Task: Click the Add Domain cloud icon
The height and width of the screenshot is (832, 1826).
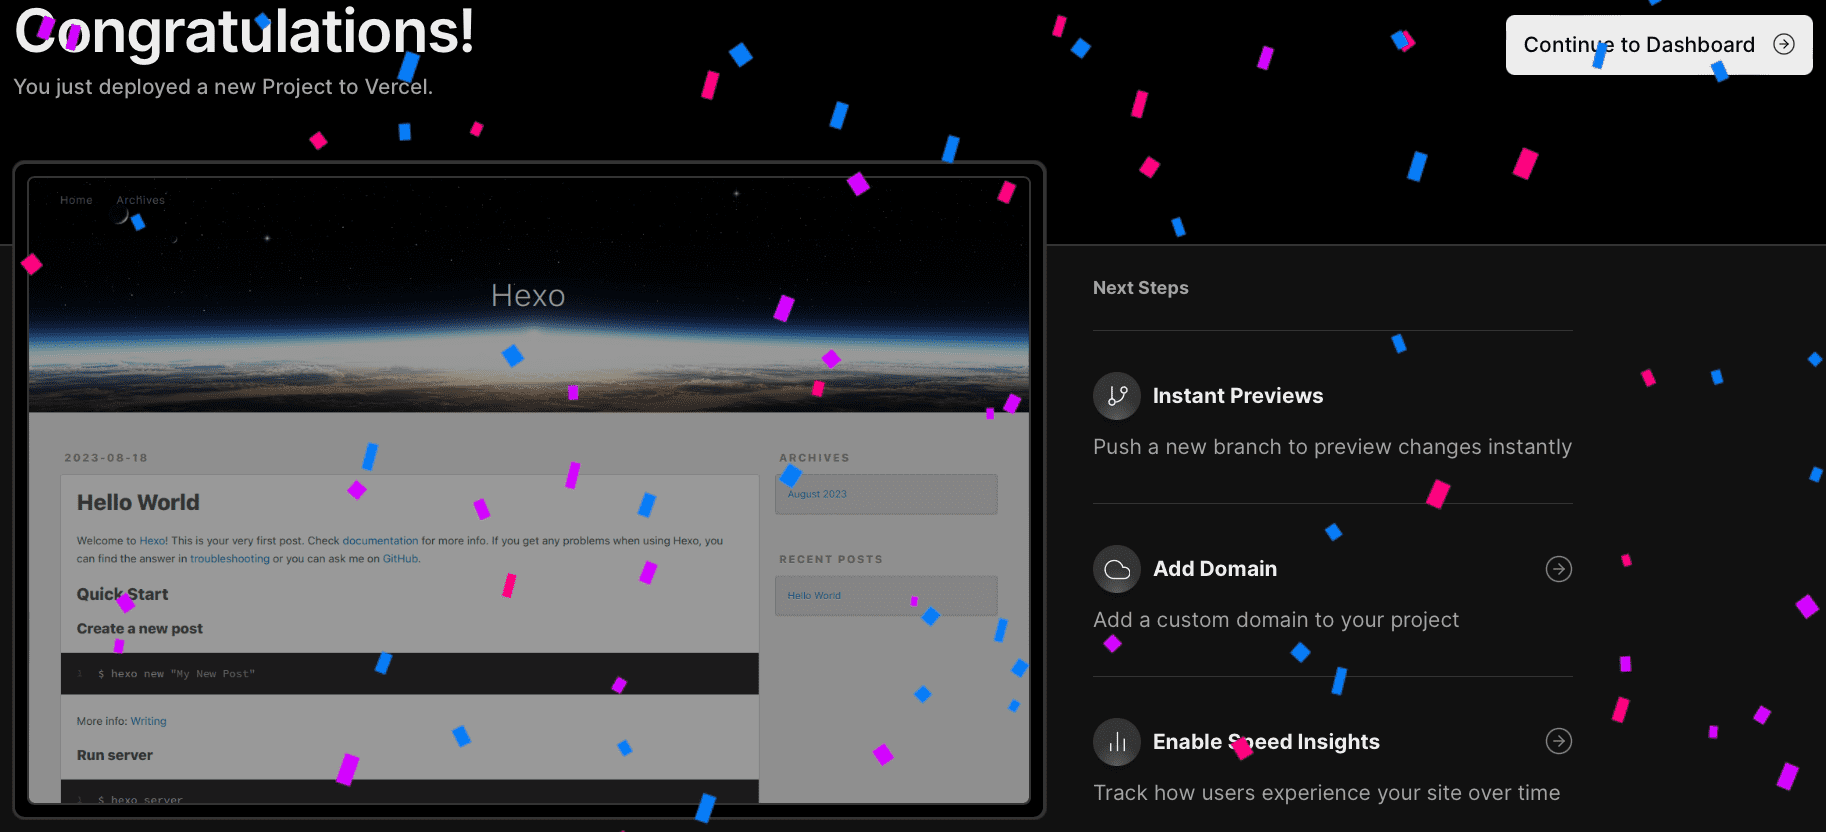Action: pyautogui.click(x=1117, y=569)
